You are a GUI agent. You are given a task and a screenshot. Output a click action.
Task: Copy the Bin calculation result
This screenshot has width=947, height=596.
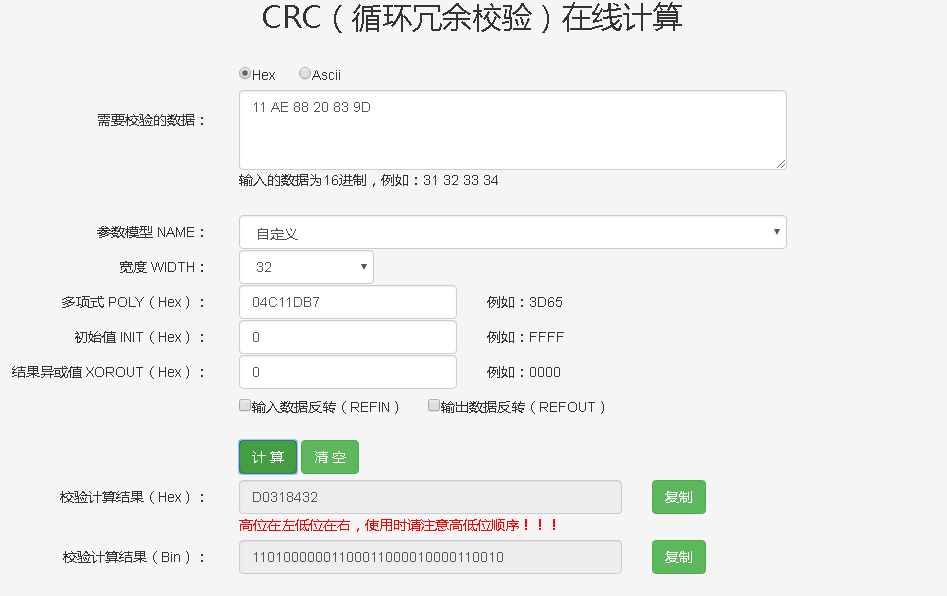(x=678, y=557)
